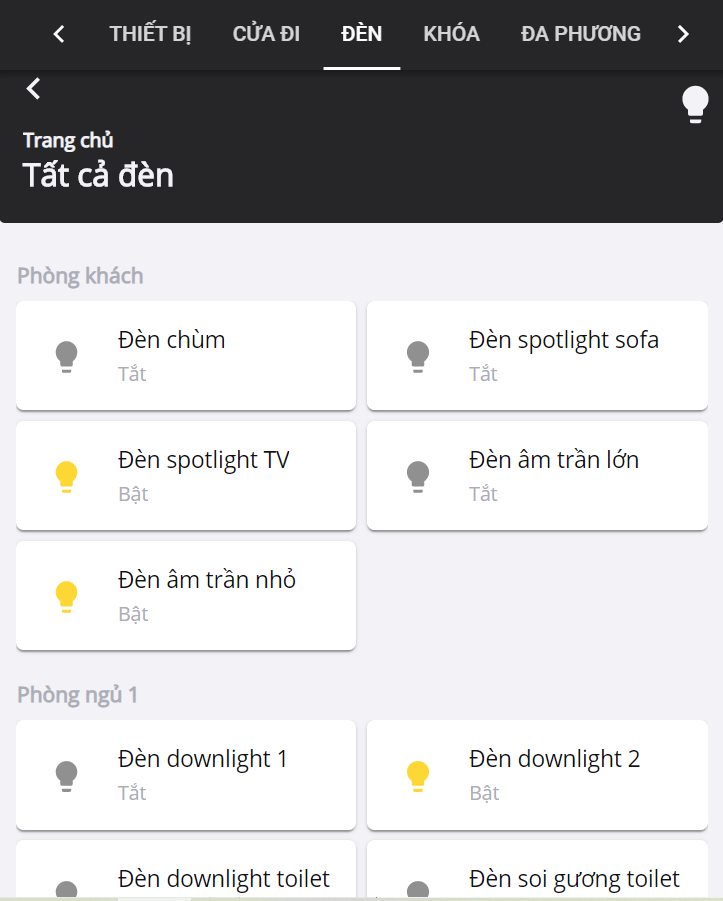Click the lit Đèn spotlight TV bulb

tap(66, 476)
